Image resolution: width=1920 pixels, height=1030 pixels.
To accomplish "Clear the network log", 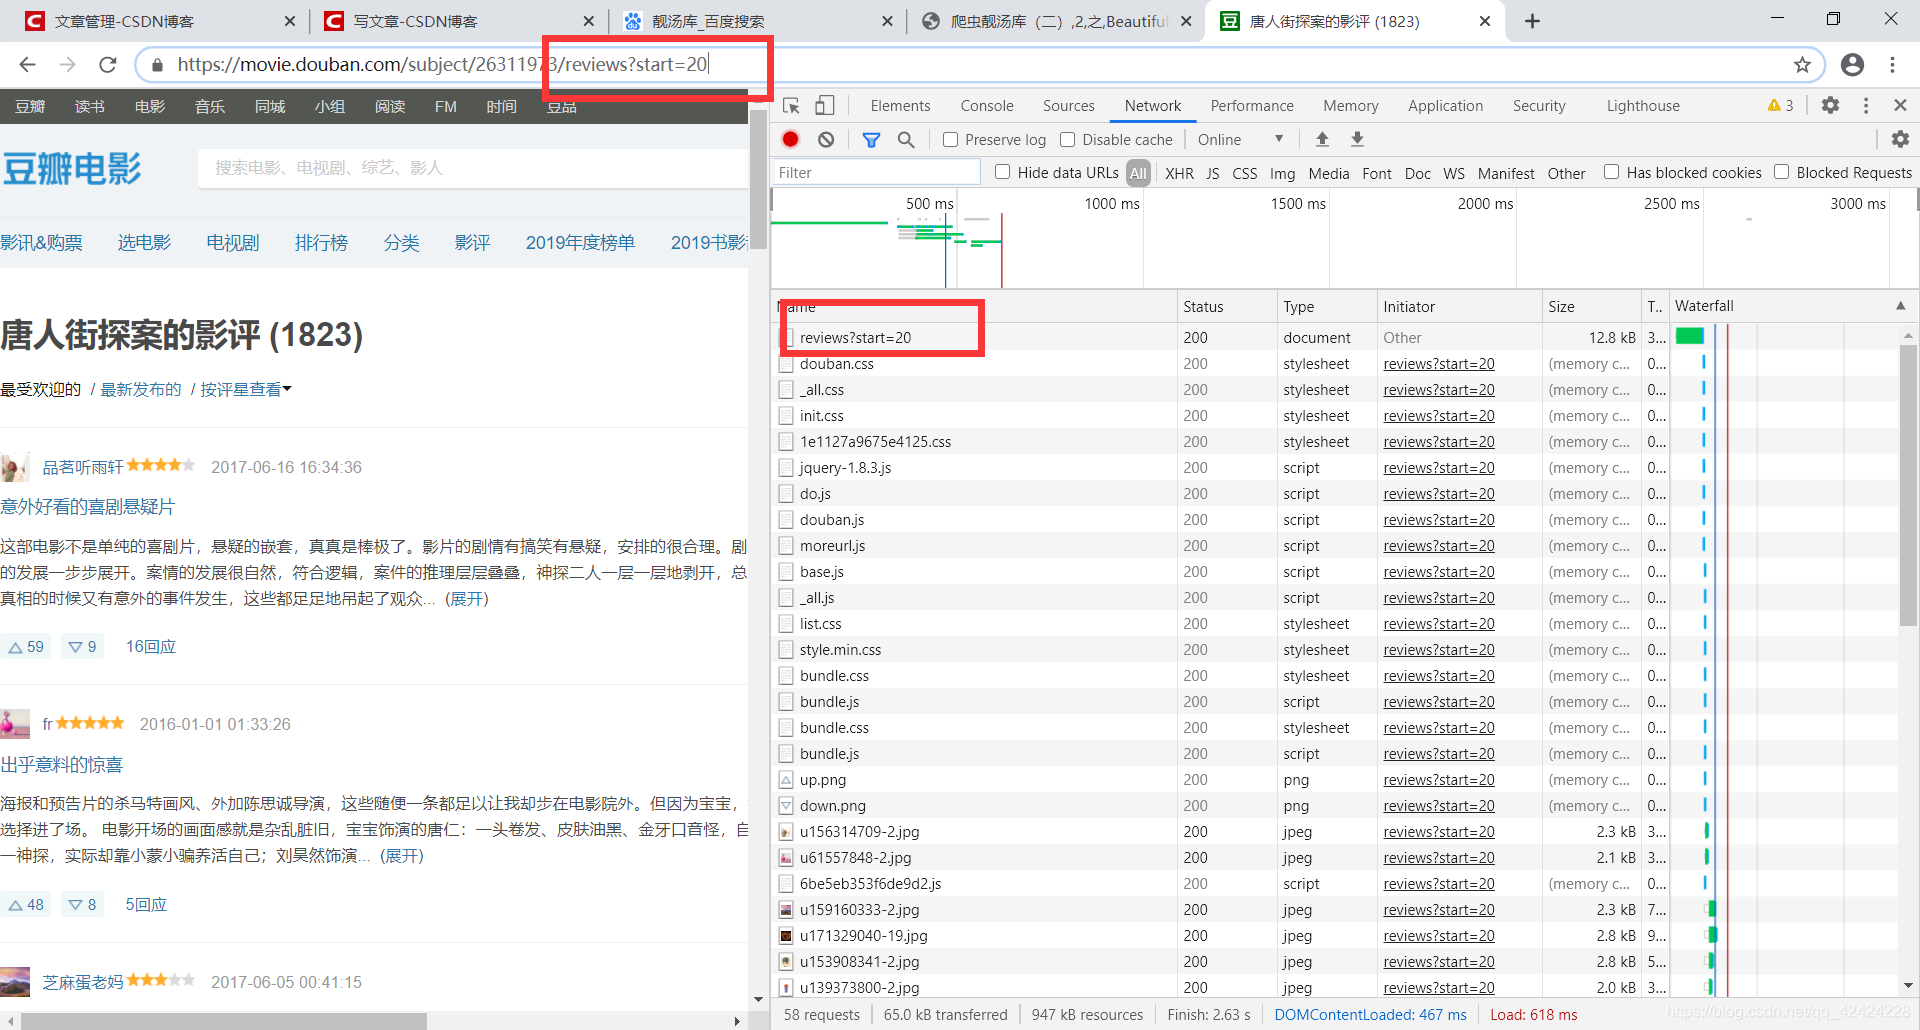I will [x=826, y=140].
